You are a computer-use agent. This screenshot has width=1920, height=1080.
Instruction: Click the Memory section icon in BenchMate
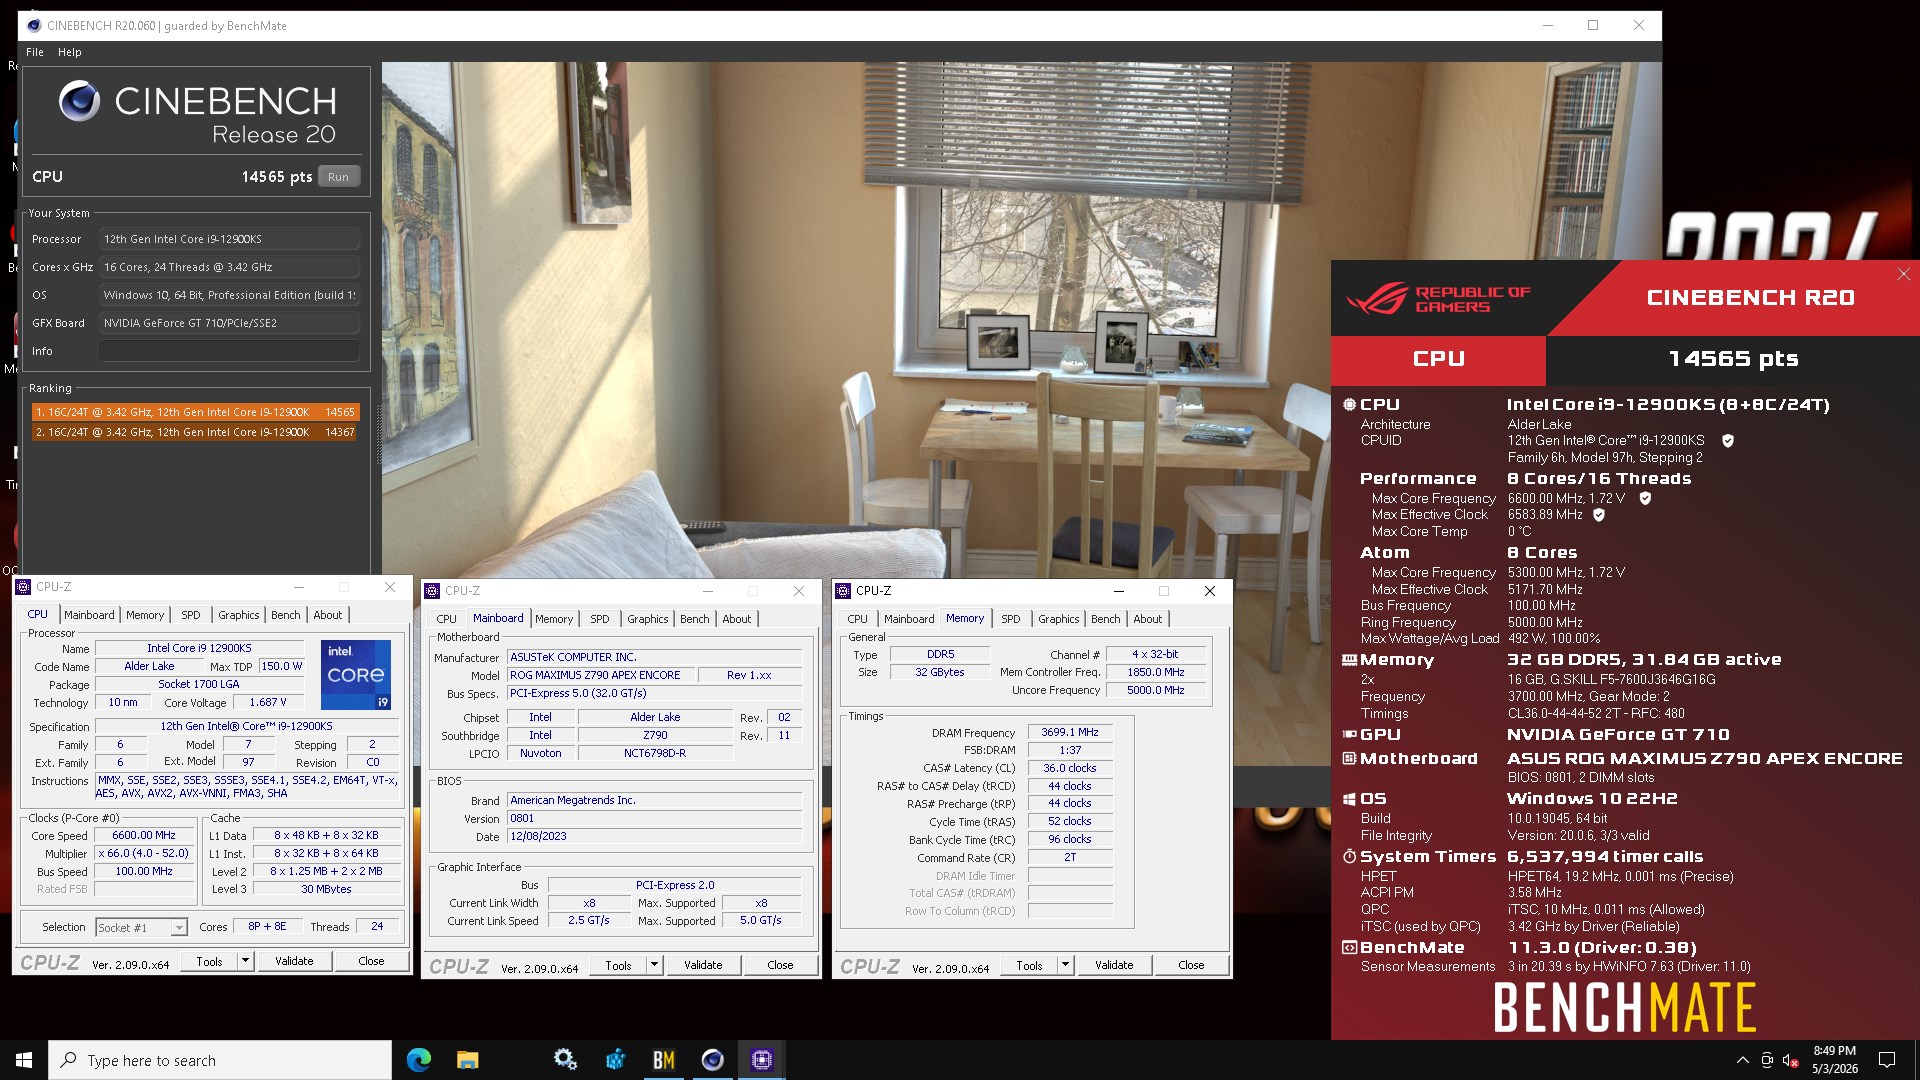[x=1349, y=660]
